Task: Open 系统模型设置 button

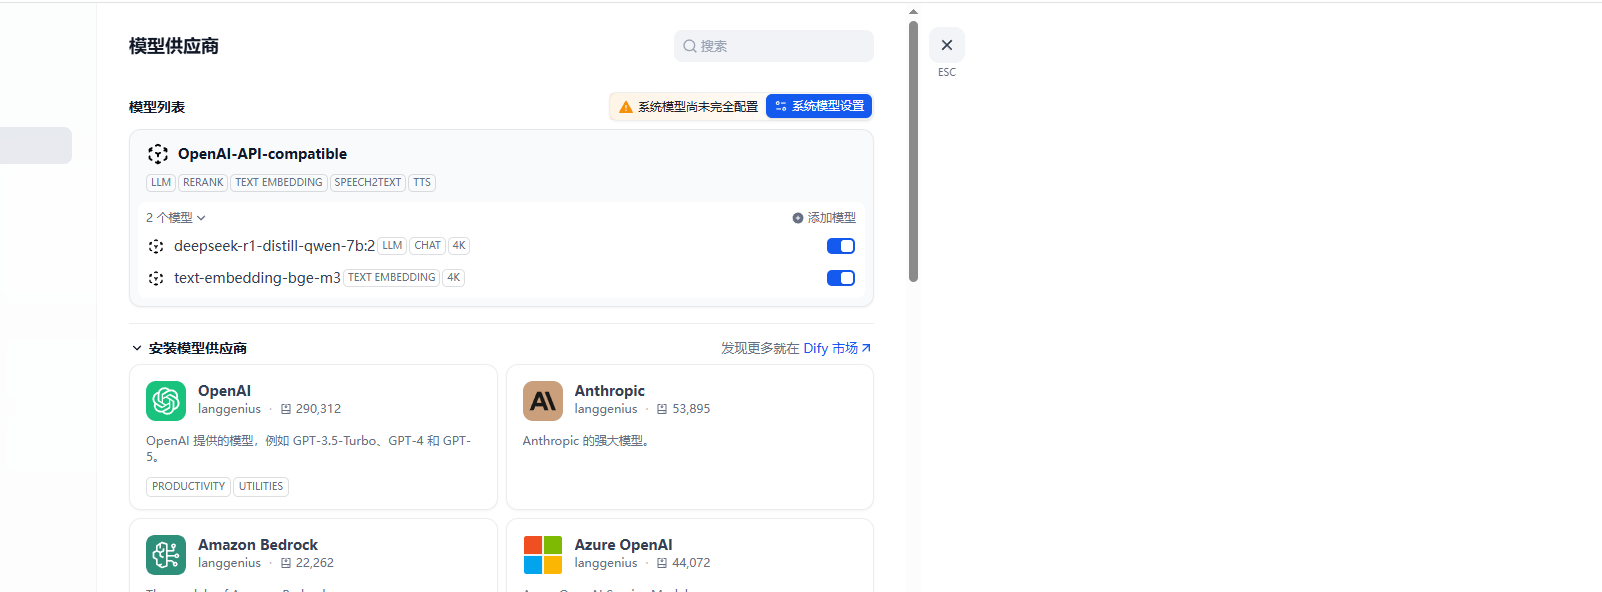Action: [819, 106]
